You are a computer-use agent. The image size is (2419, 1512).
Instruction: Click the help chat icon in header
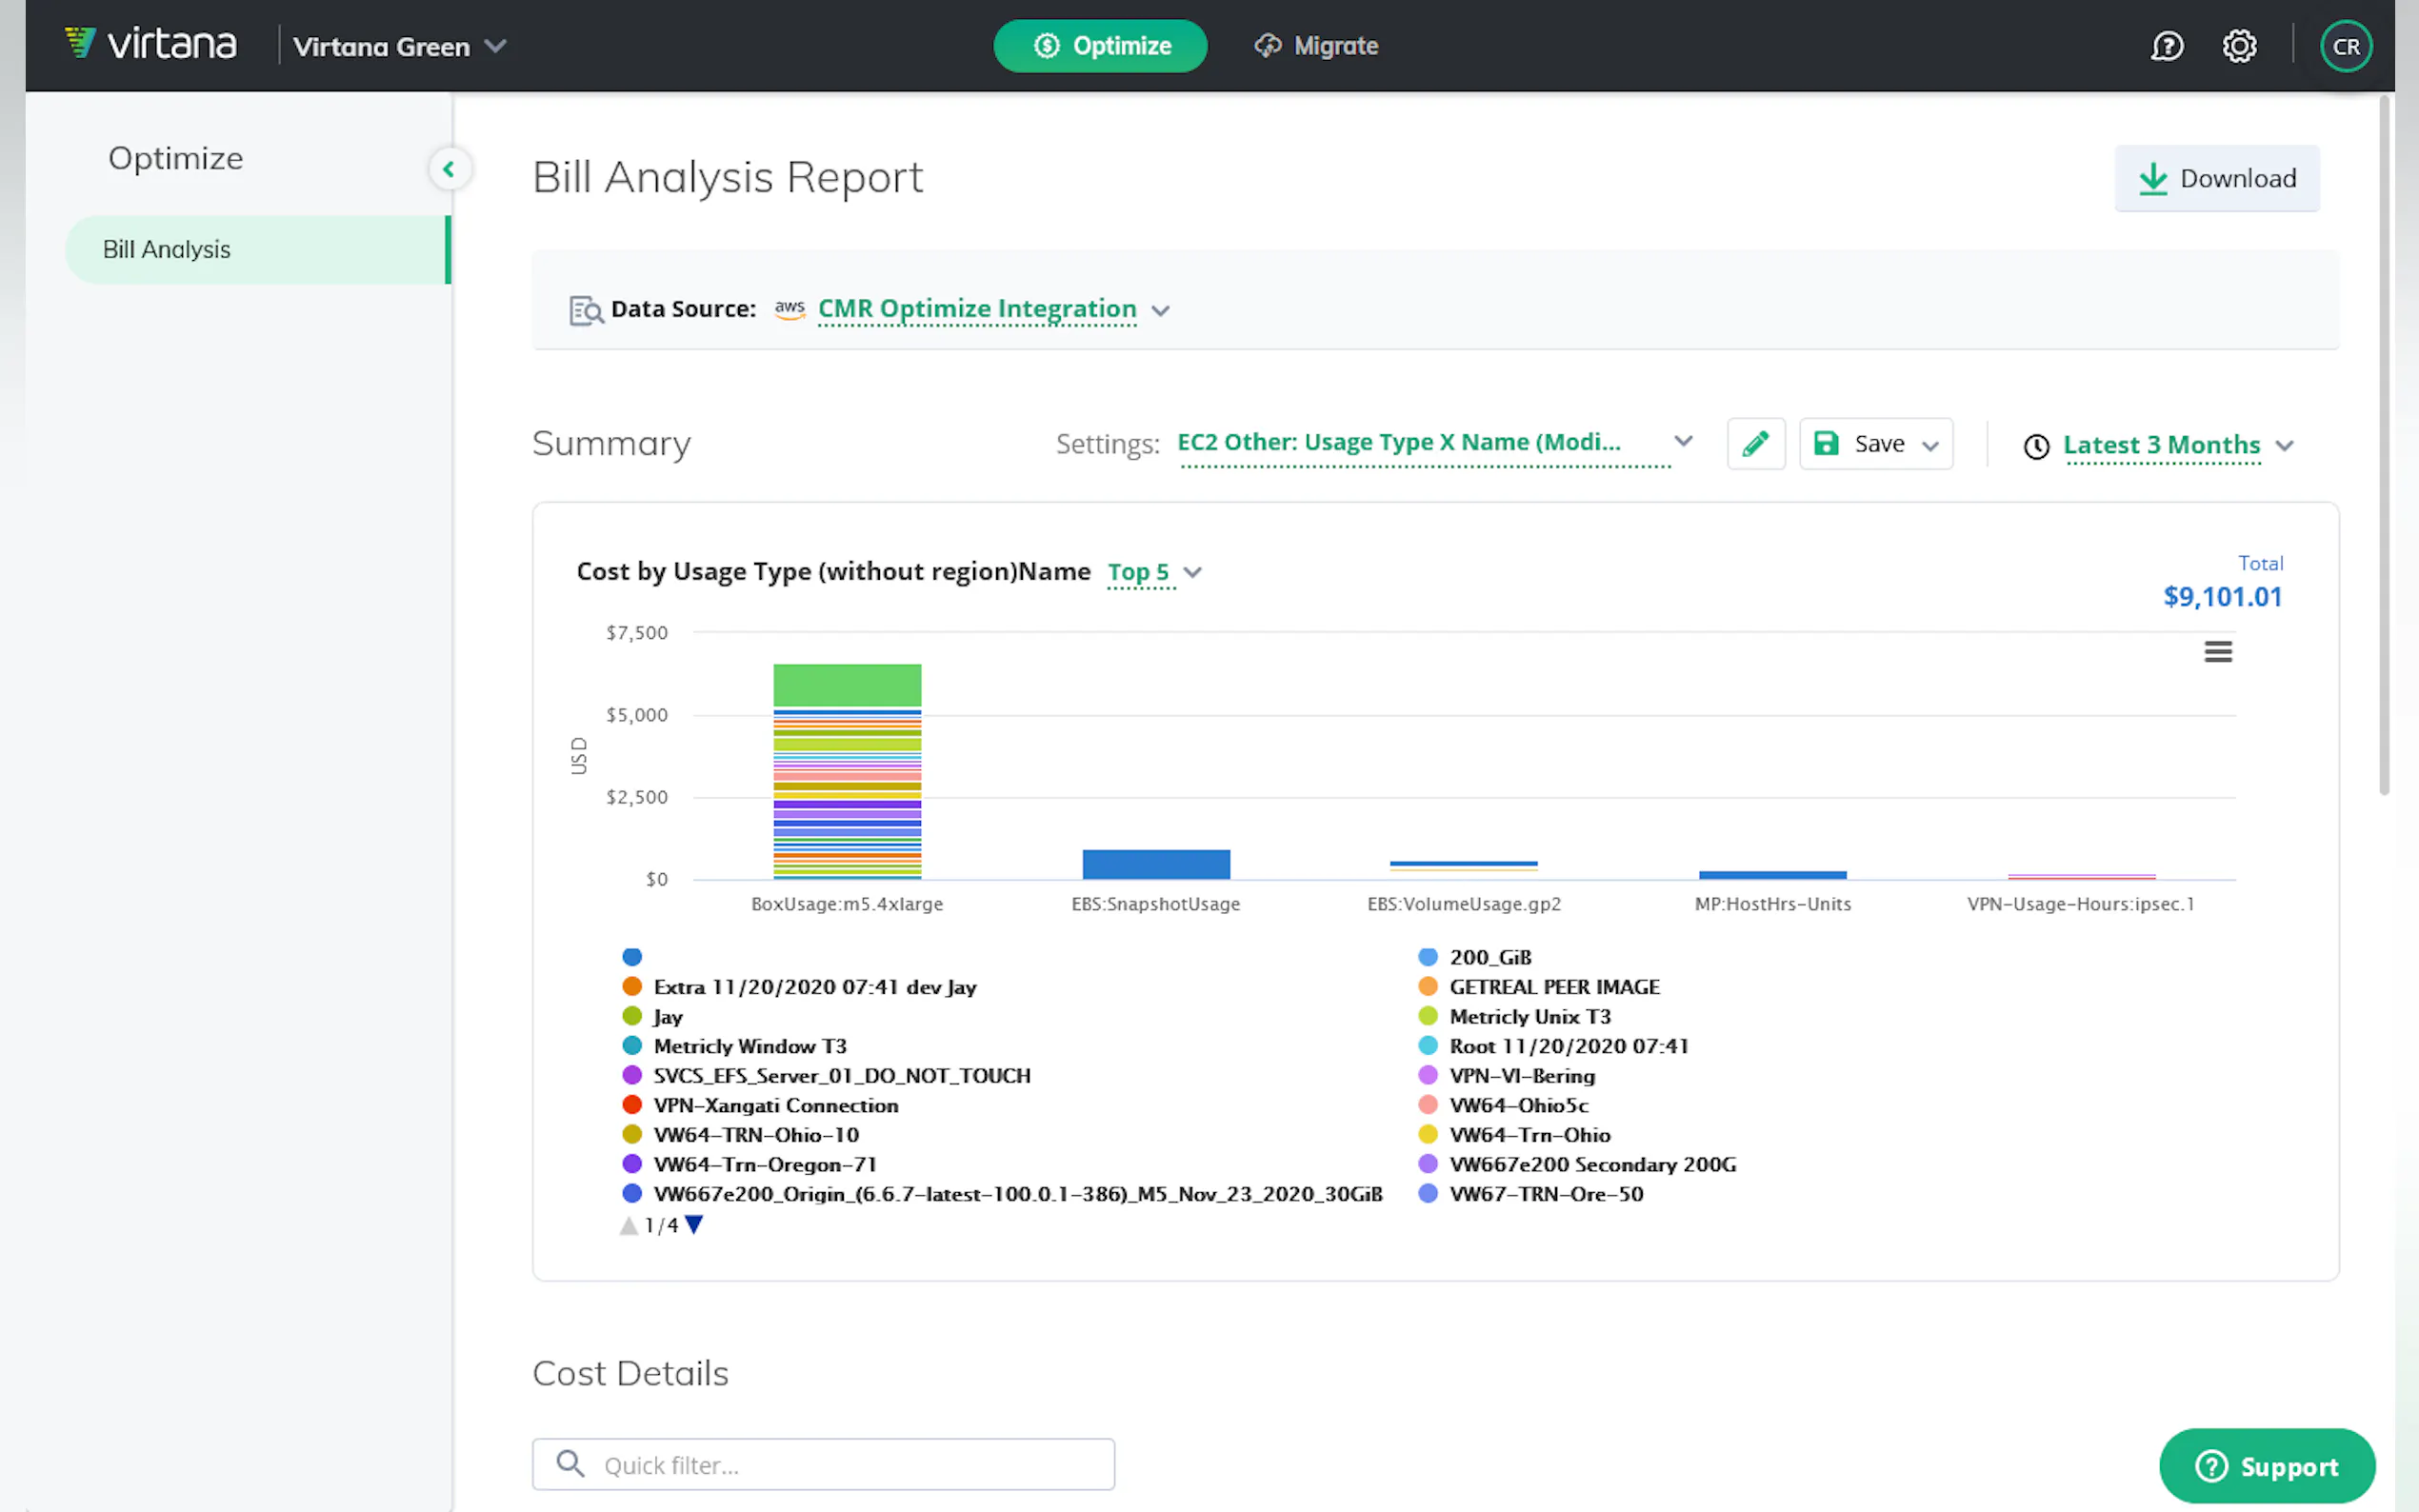pyautogui.click(x=2166, y=46)
